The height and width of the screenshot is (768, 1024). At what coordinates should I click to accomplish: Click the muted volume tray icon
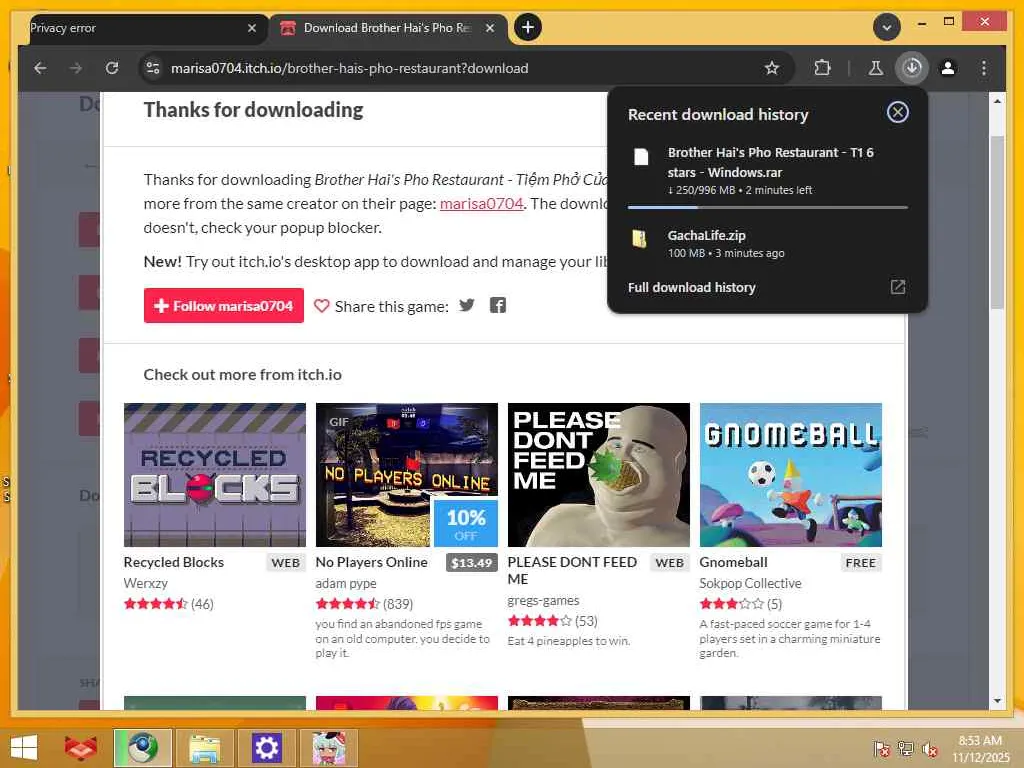(x=930, y=748)
